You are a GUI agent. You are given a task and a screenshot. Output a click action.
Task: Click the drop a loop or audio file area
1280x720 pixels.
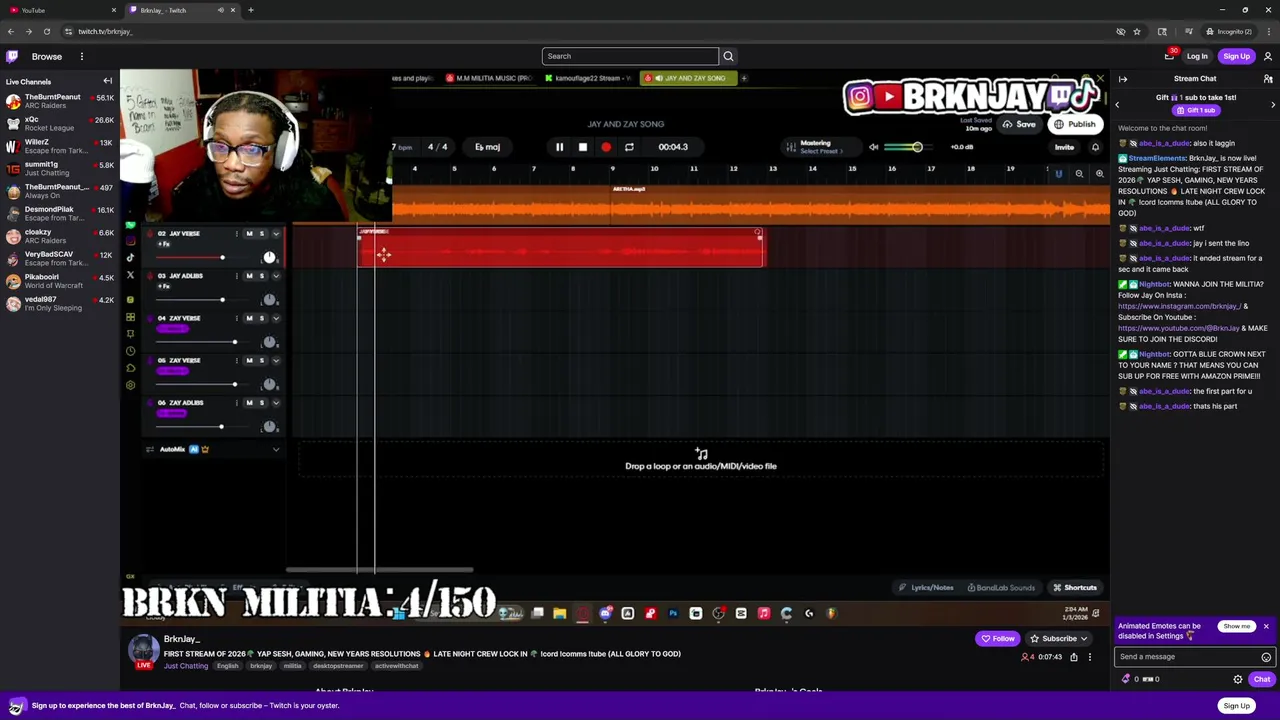700,460
